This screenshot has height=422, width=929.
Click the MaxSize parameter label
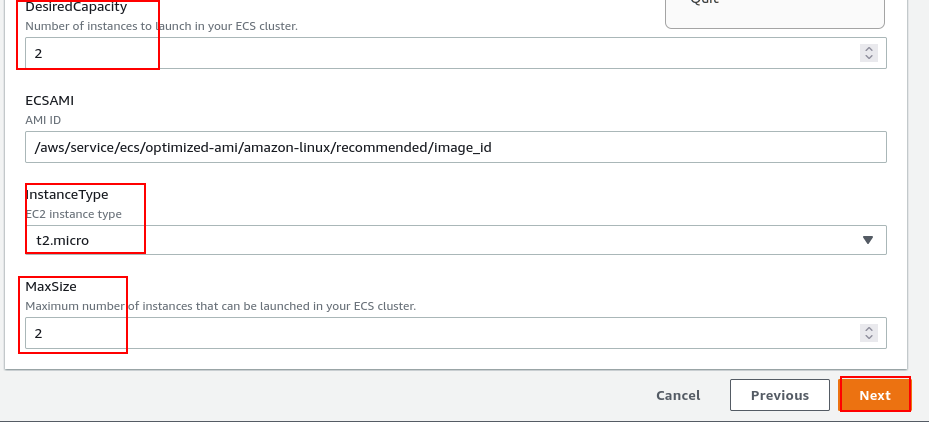[x=51, y=286]
